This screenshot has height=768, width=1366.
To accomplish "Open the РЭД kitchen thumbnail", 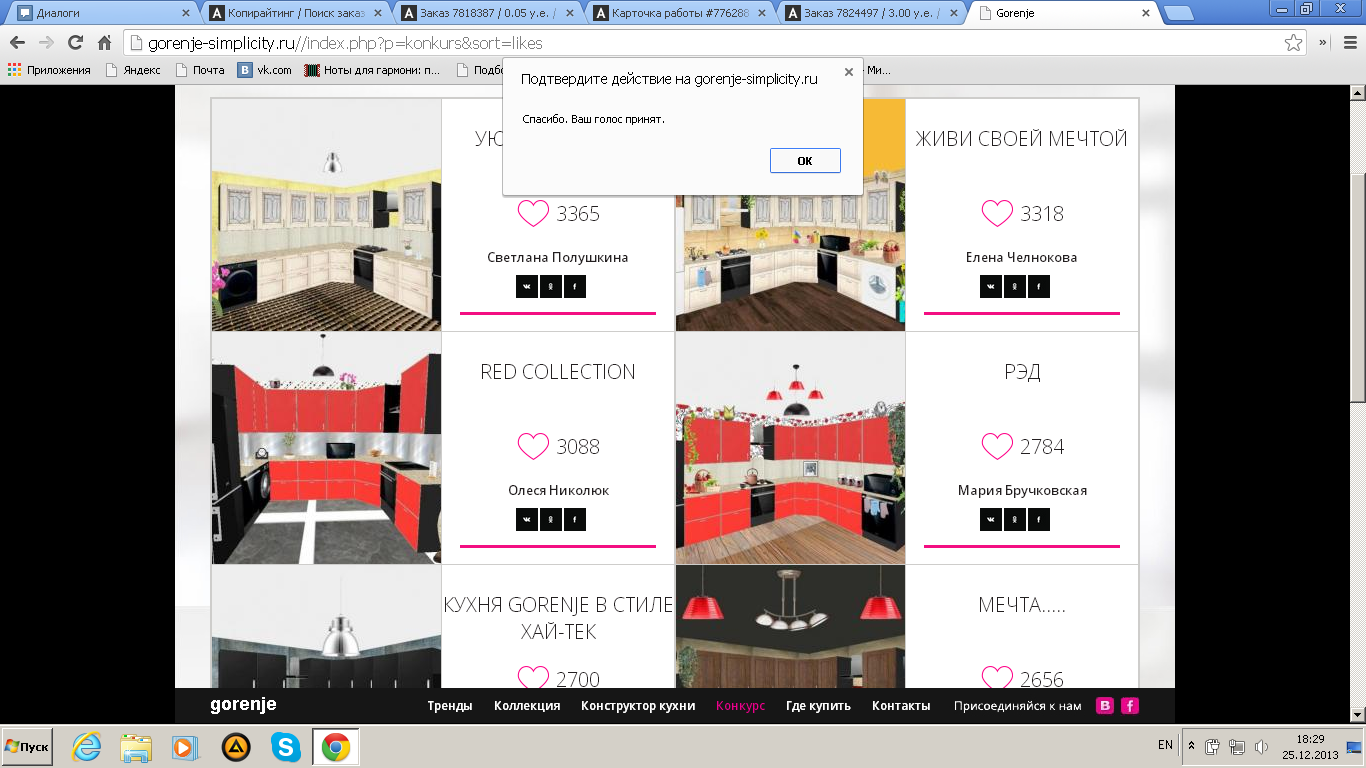I will [x=790, y=448].
